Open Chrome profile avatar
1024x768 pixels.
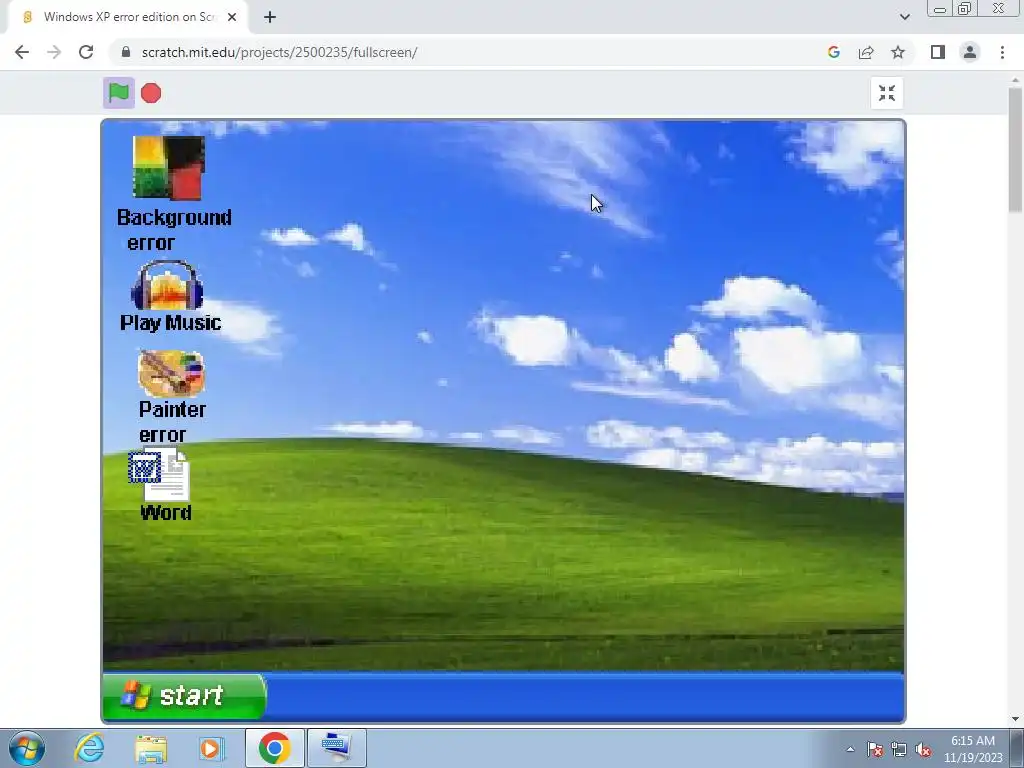(x=970, y=52)
